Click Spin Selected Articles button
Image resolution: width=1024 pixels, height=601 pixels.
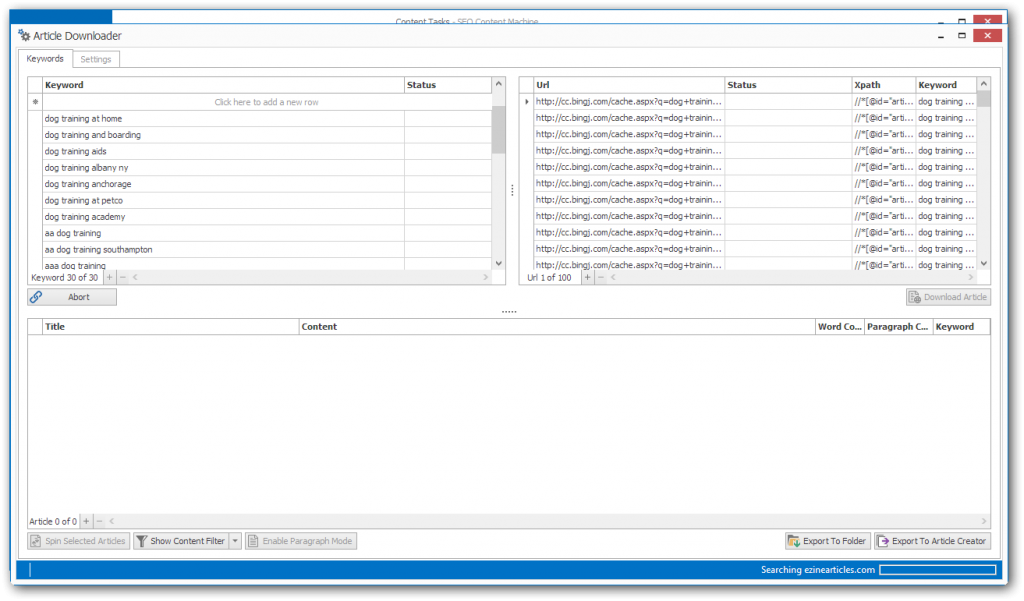pos(78,541)
